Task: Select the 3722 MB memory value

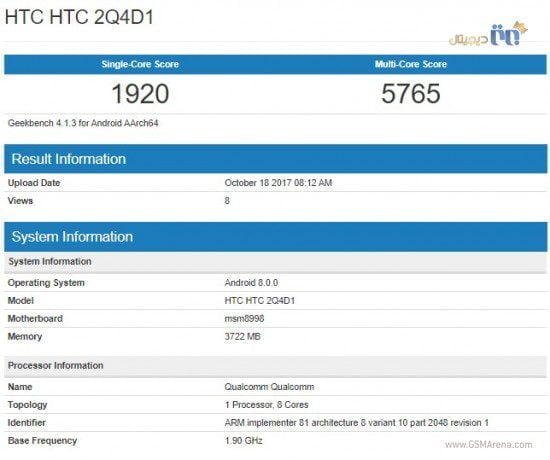Action: click(x=242, y=336)
